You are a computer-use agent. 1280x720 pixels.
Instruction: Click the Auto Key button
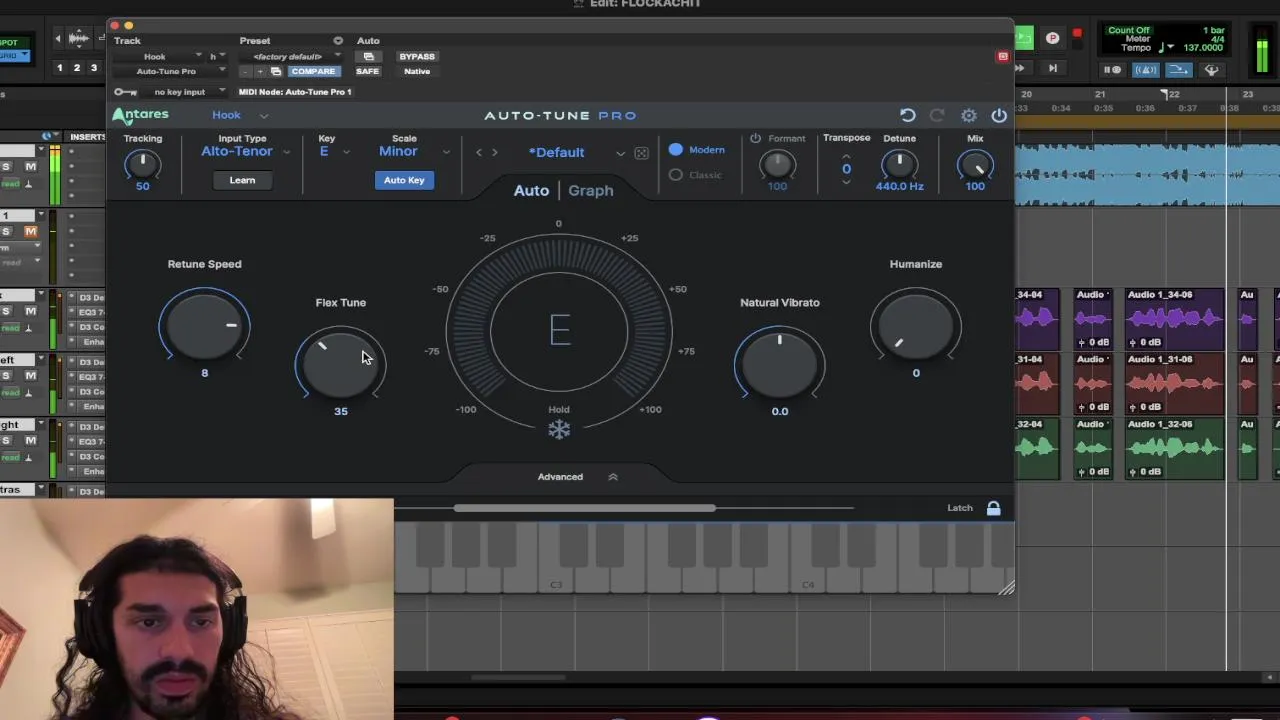coord(404,180)
